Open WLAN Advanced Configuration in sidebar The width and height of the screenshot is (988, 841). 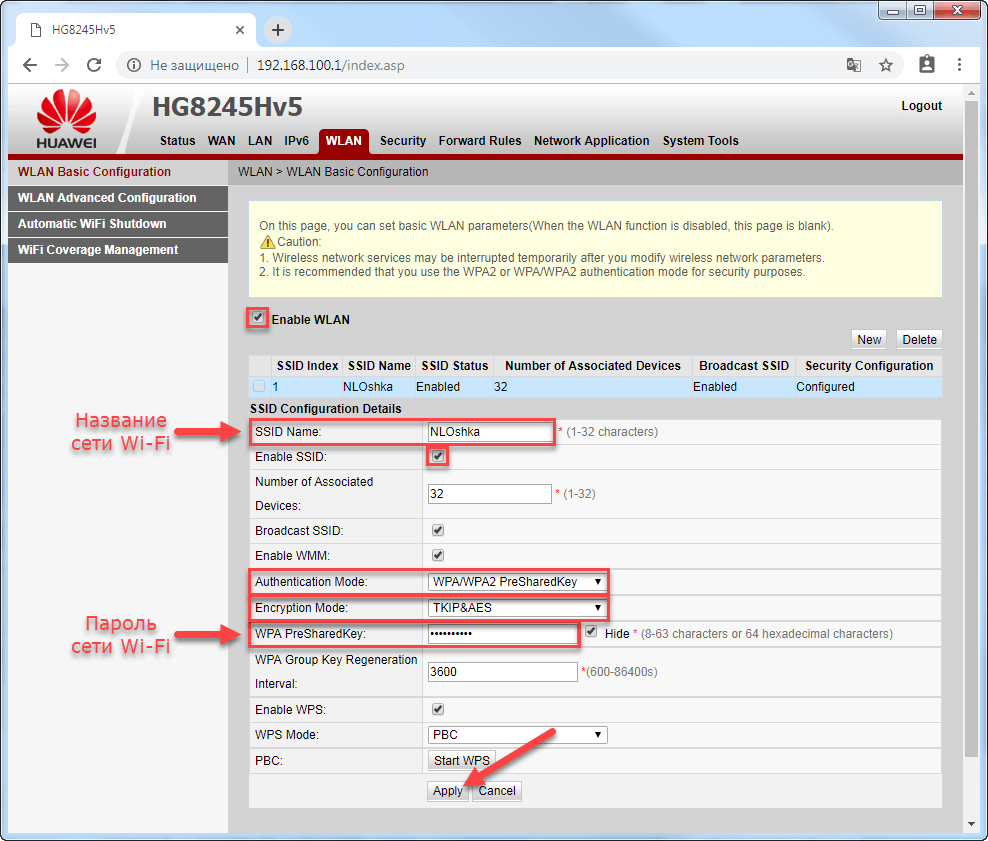(x=107, y=198)
